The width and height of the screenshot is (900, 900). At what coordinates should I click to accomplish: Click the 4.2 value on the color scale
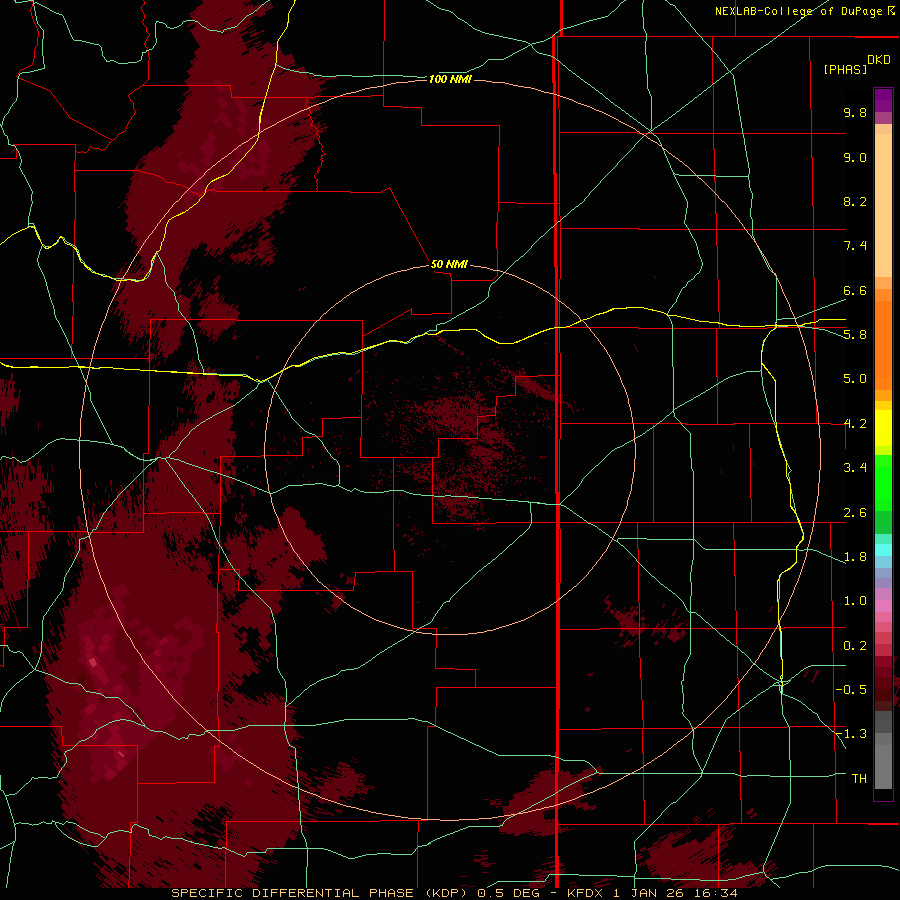click(855, 424)
